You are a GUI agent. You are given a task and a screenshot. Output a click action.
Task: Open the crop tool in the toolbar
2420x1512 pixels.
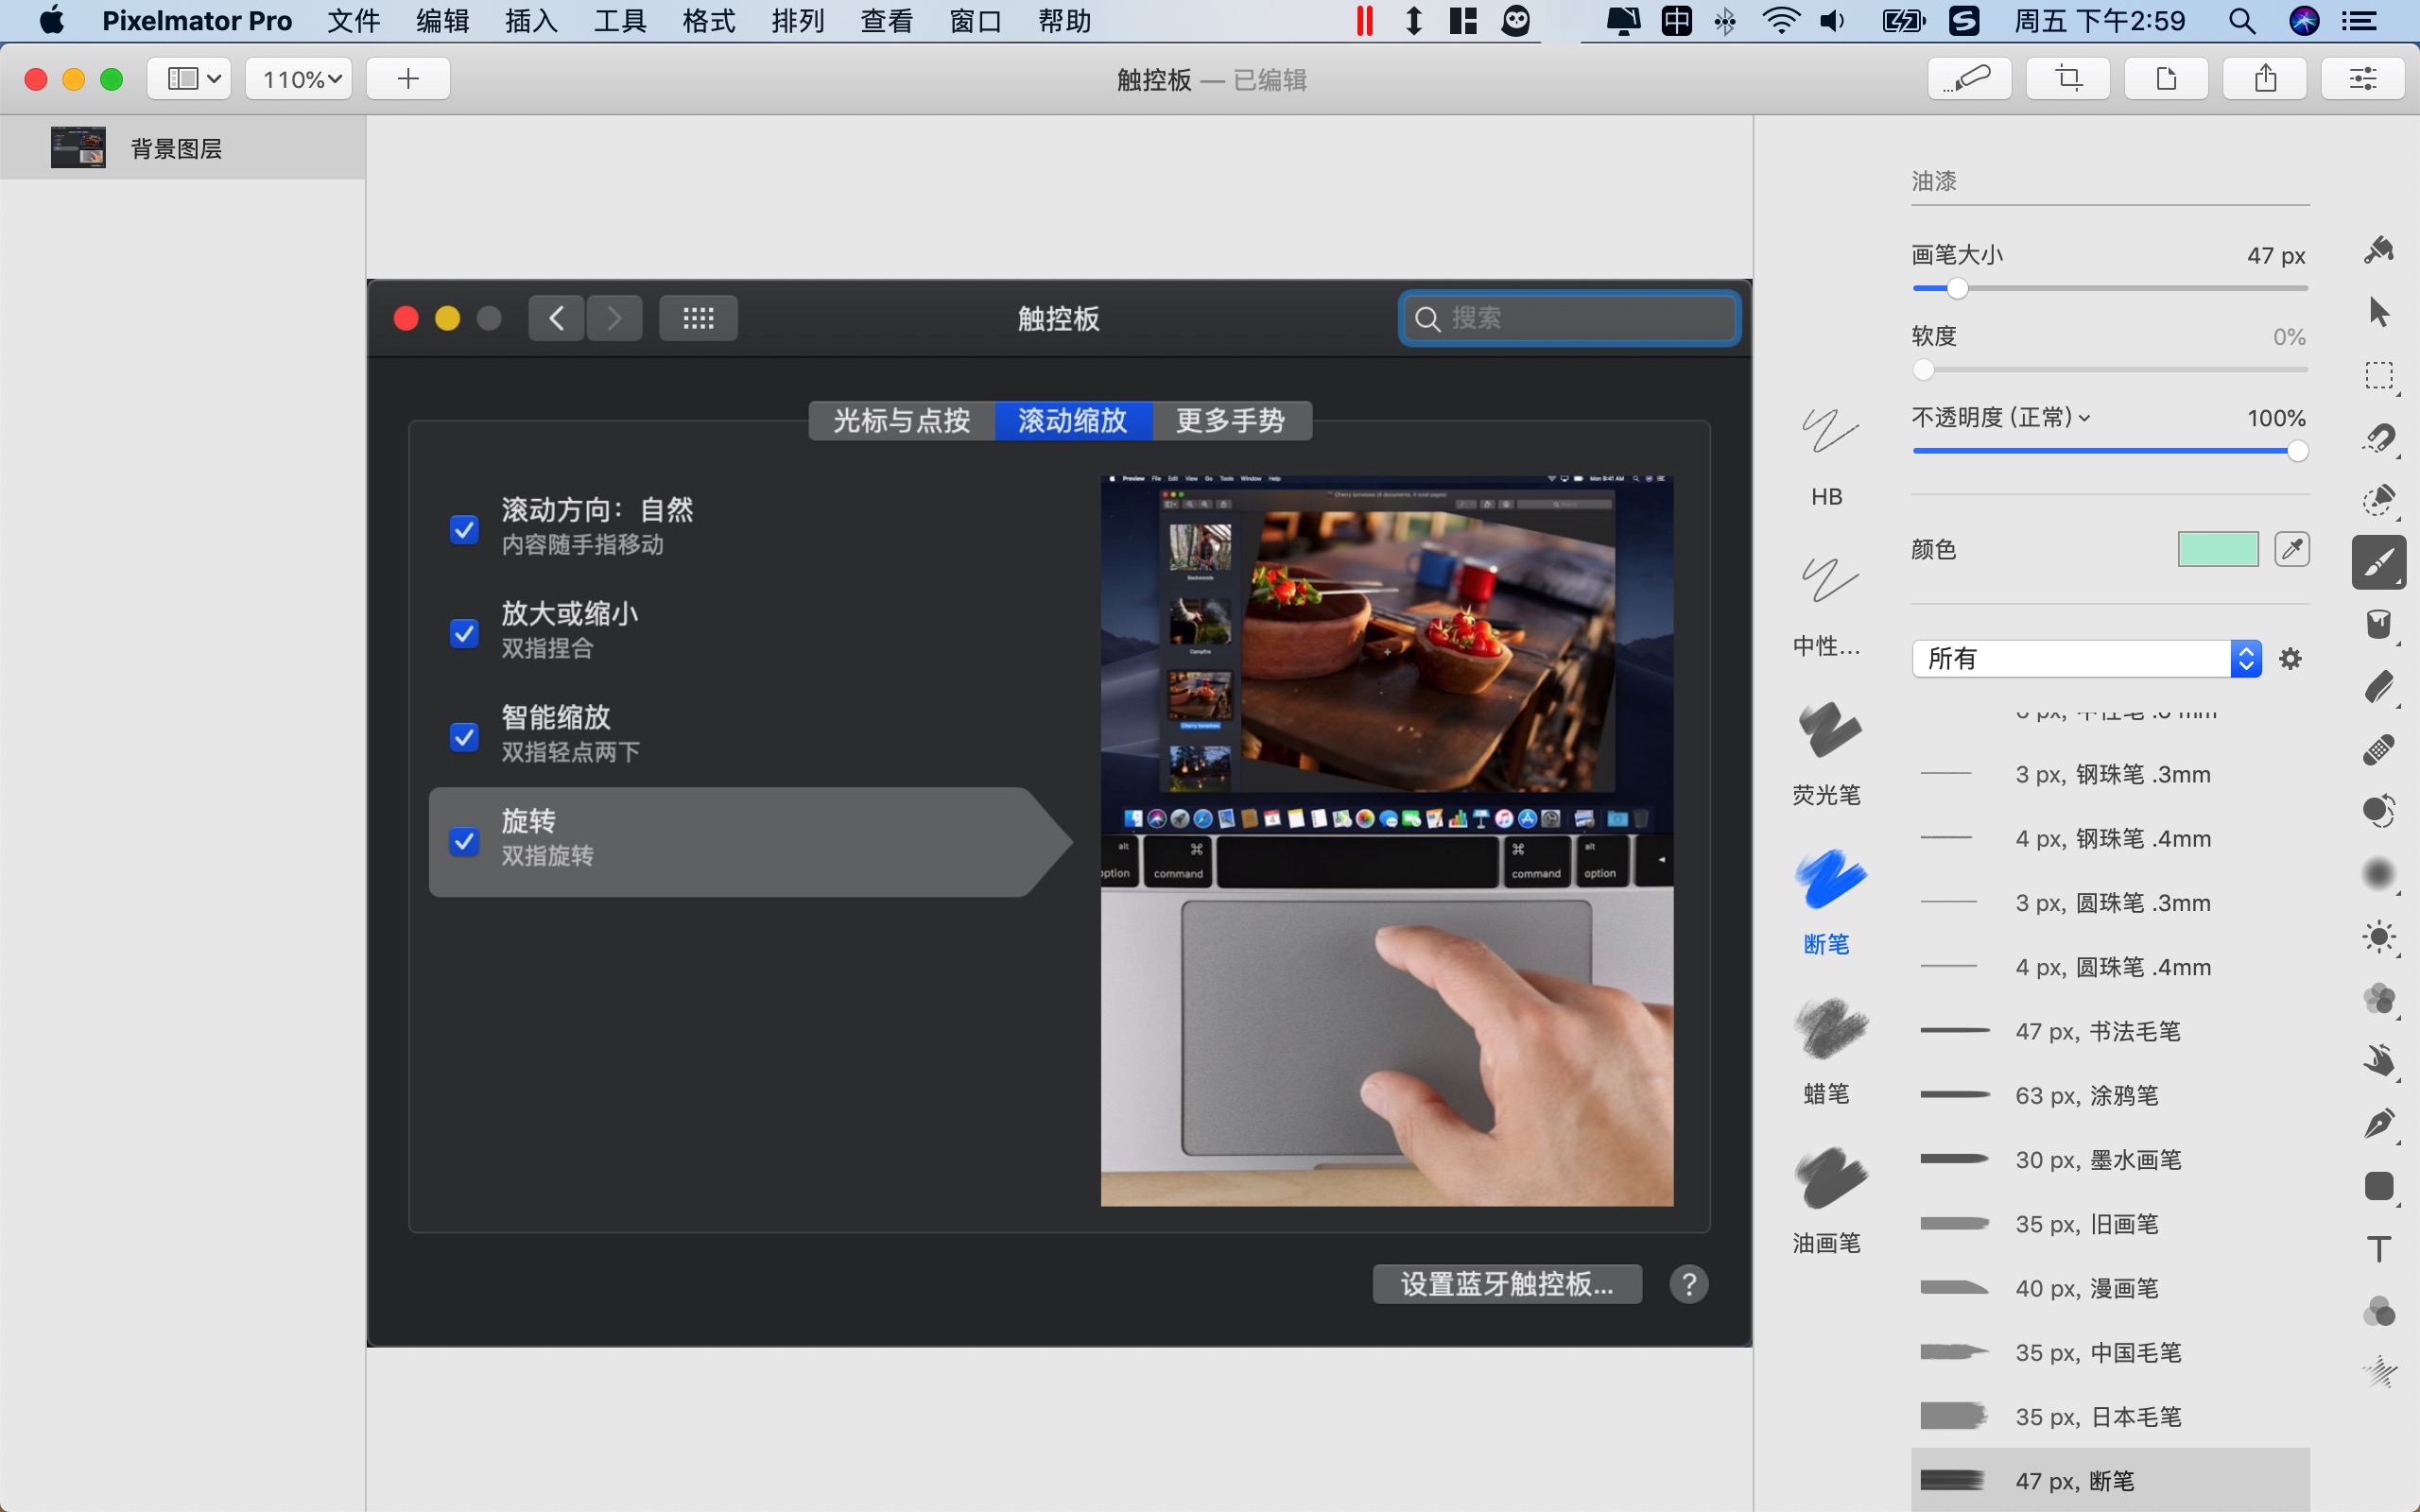(2066, 78)
